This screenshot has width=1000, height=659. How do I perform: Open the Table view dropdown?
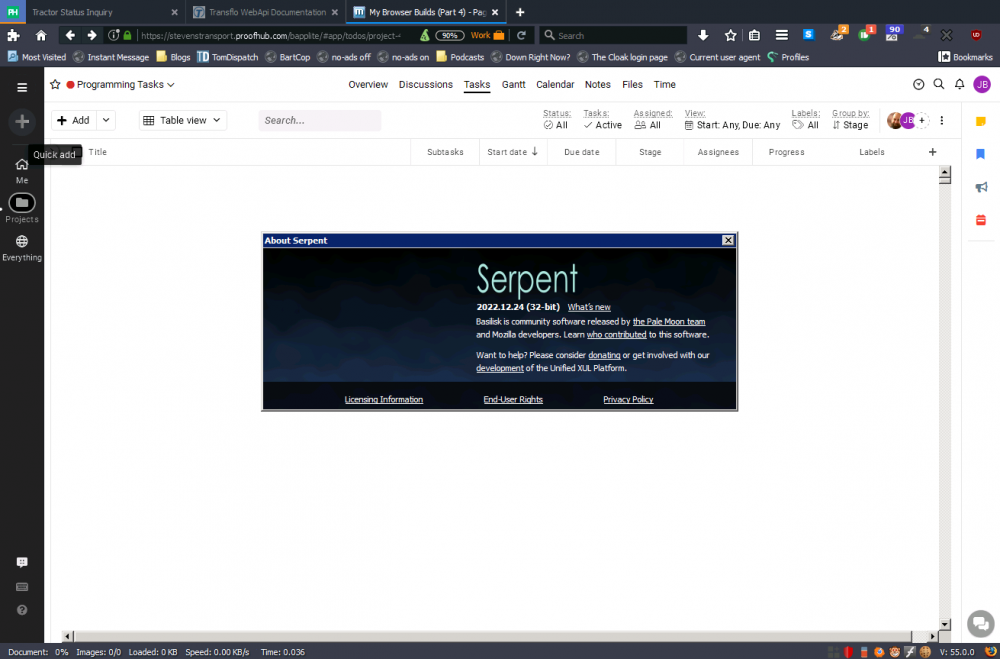(x=183, y=120)
